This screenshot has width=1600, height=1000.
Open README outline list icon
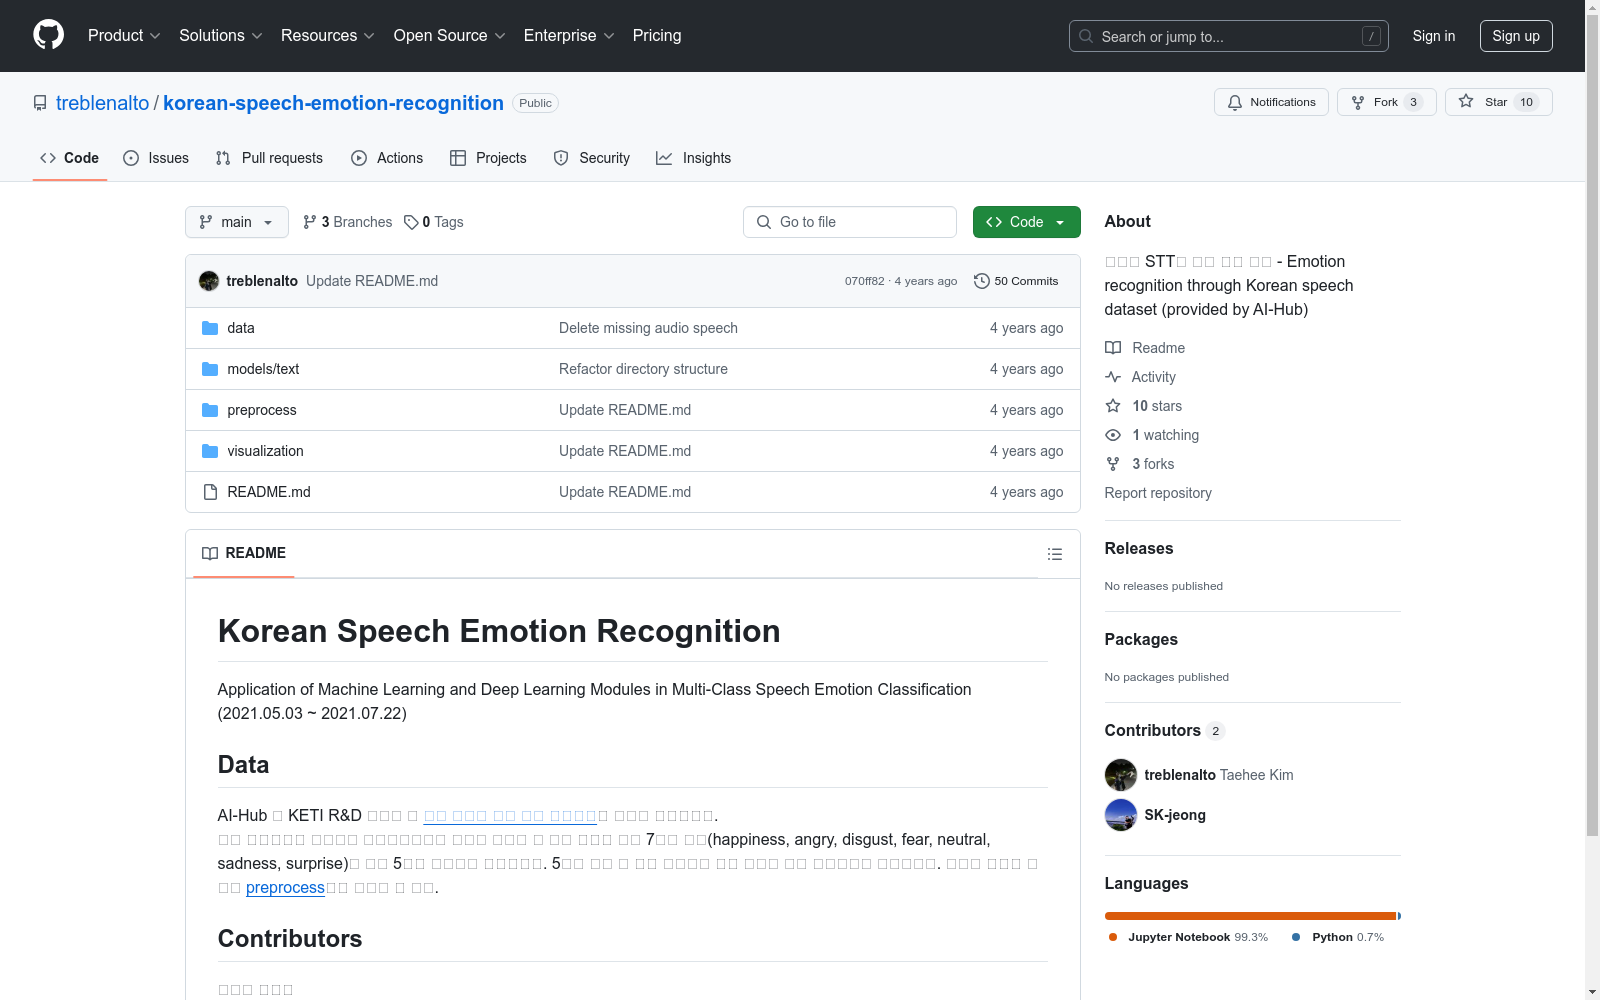click(x=1055, y=554)
